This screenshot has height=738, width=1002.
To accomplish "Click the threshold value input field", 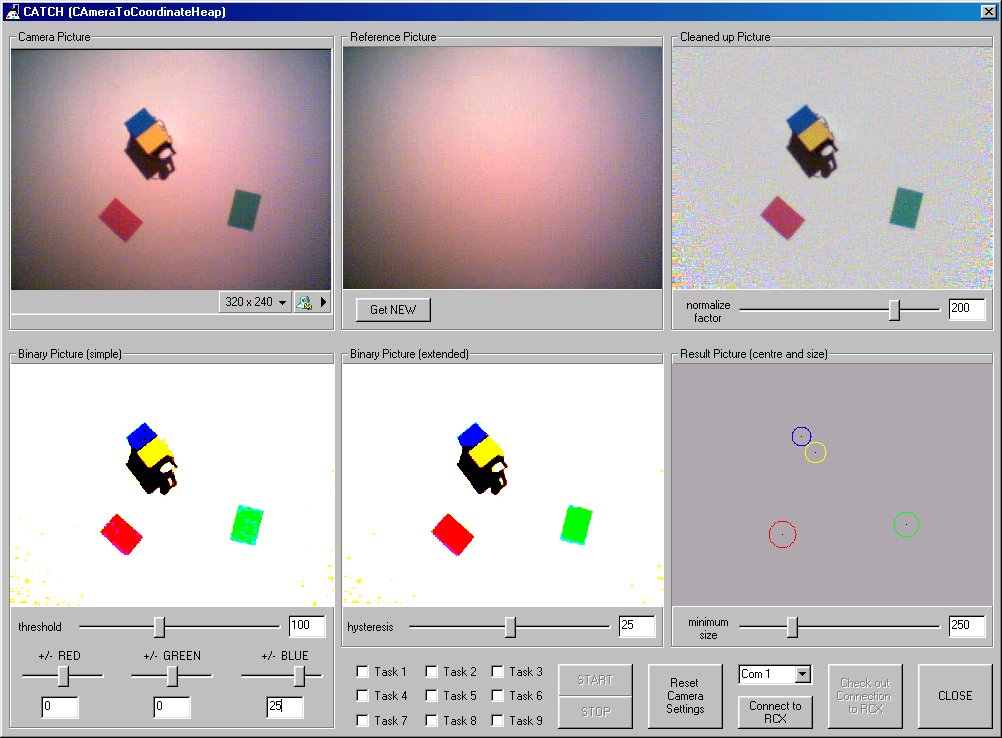I will [307, 627].
